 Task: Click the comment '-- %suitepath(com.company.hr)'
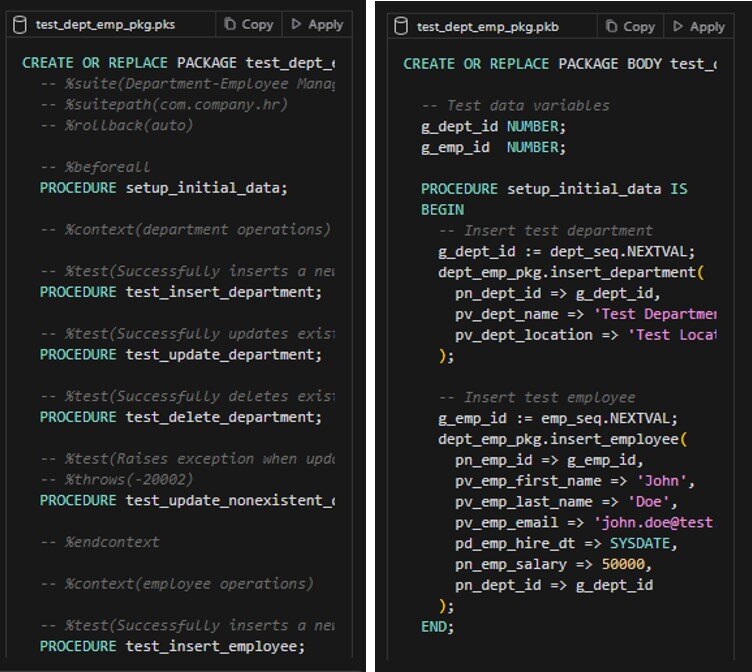[164, 105]
